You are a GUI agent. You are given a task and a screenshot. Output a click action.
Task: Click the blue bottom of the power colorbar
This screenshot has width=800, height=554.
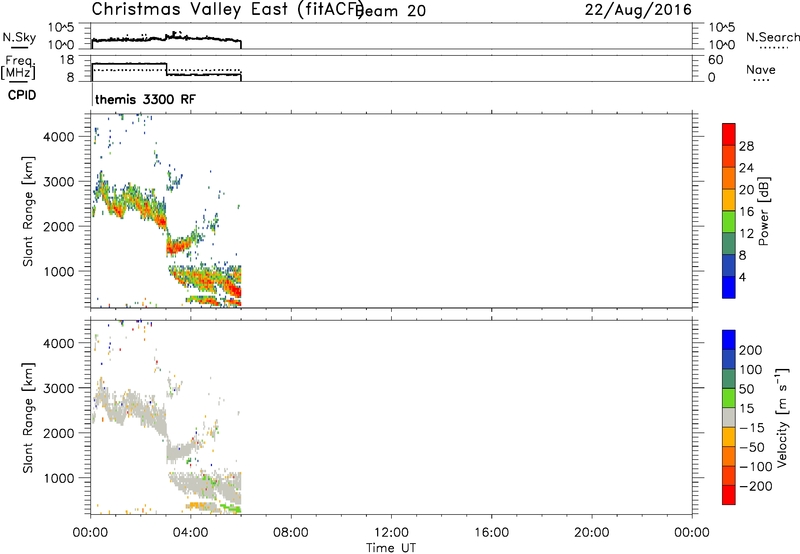[729, 287]
